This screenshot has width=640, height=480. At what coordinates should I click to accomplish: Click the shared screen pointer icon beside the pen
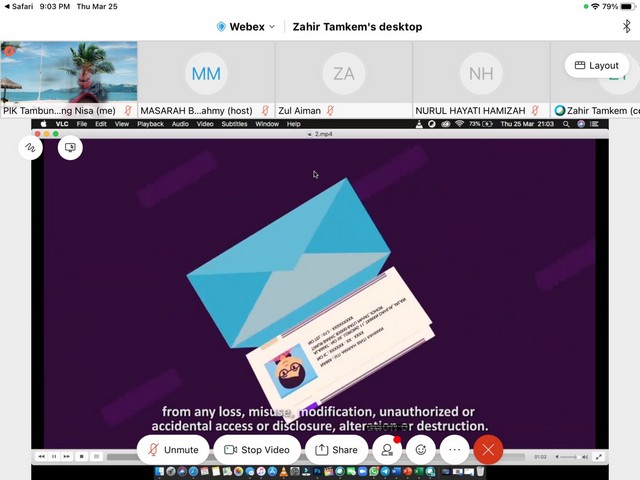(x=70, y=147)
